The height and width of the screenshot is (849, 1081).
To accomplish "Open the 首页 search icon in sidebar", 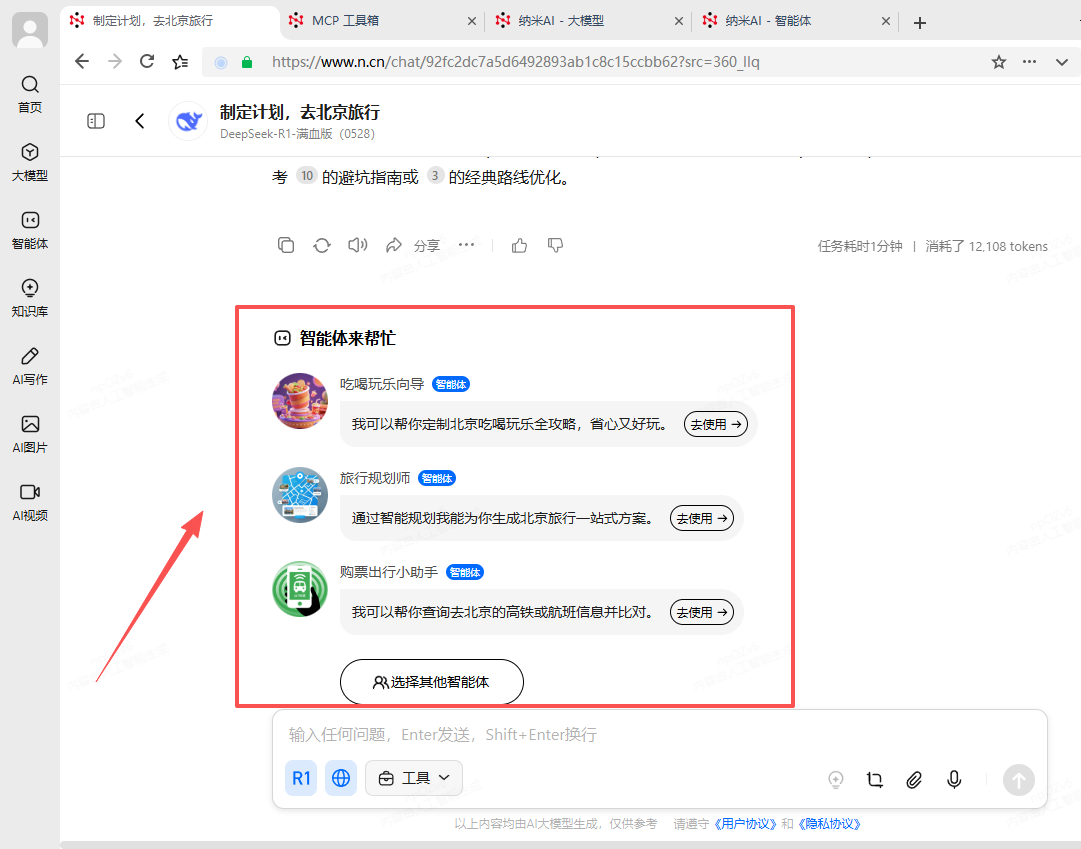I will 30,94.
